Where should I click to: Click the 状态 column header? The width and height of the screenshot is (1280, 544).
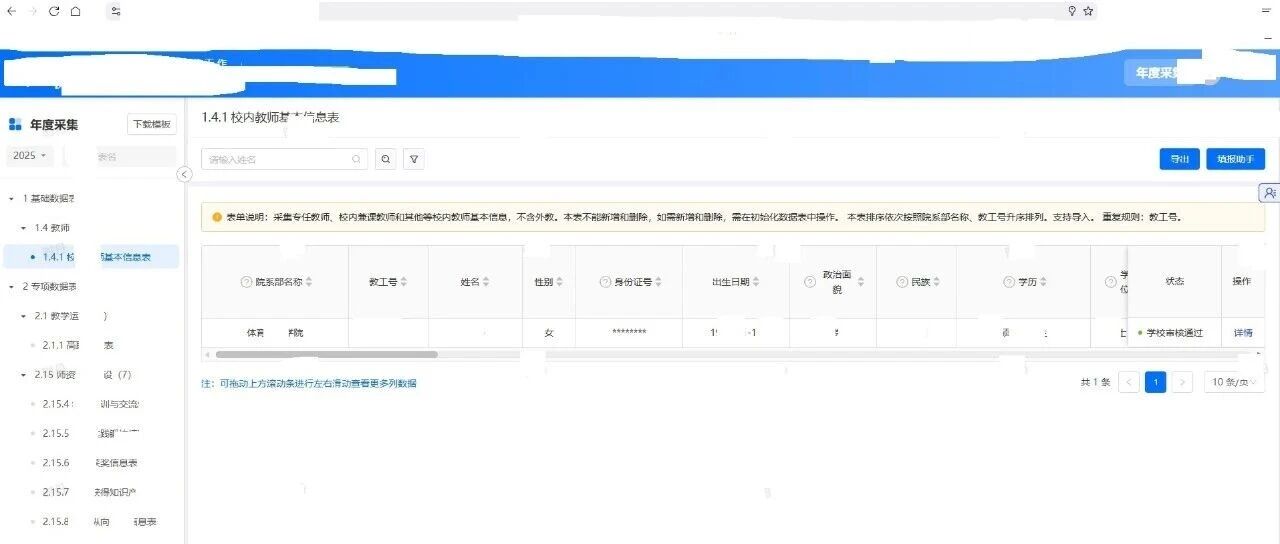[1174, 282]
